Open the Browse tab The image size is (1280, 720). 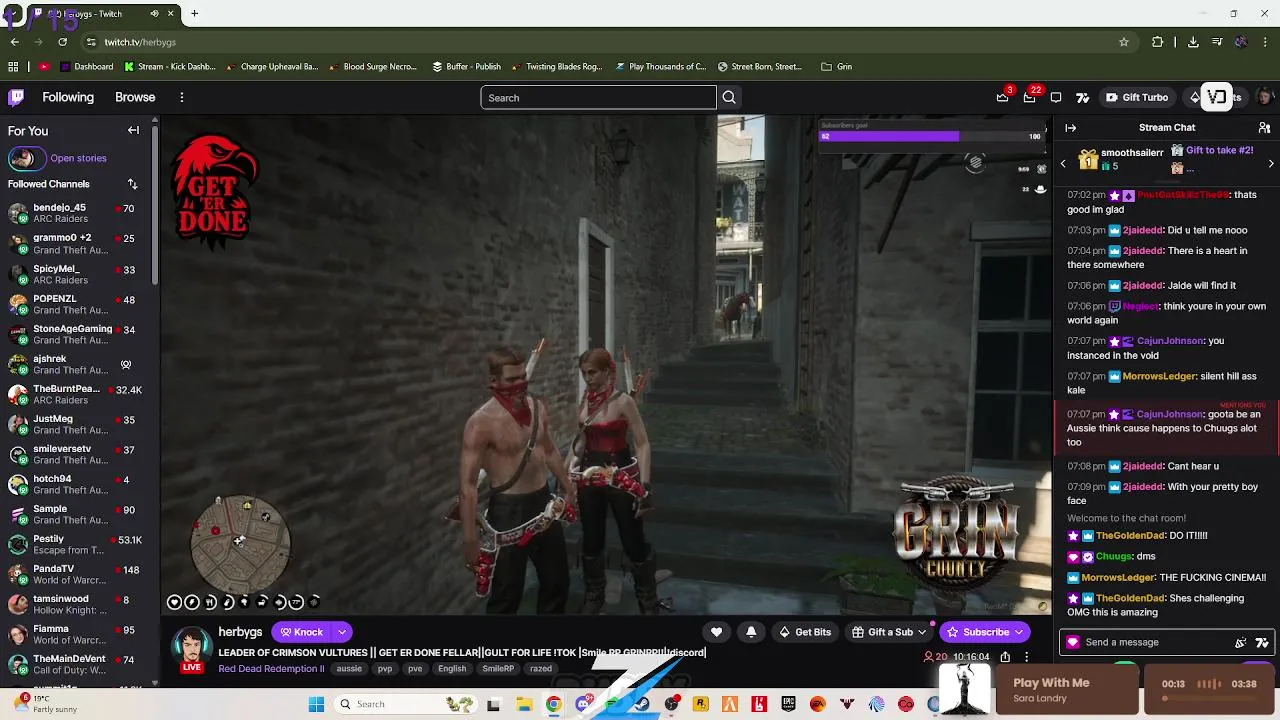click(x=135, y=97)
